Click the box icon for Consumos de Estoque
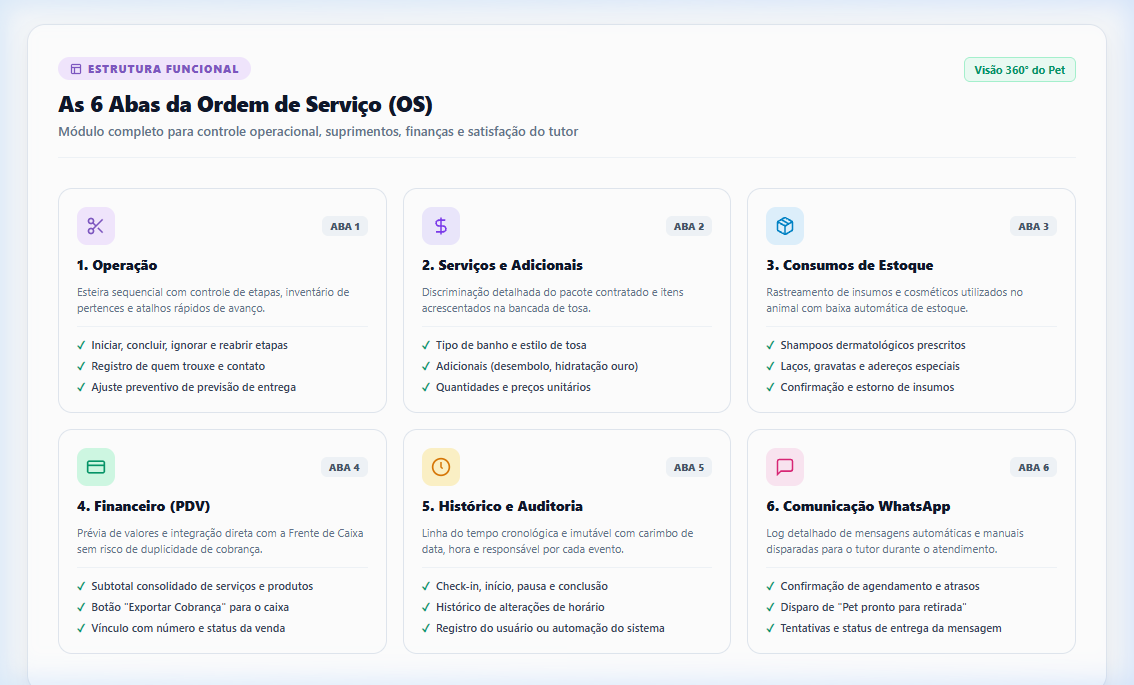Viewport: 1134px width, 685px height. tap(785, 226)
